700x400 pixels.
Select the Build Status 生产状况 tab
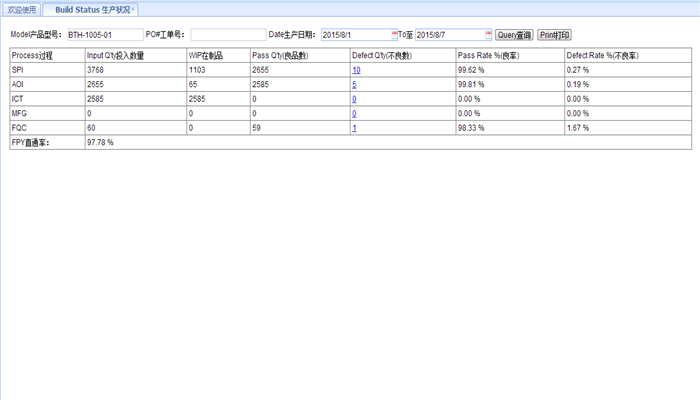pyautogui.click(x=92, y=10)
